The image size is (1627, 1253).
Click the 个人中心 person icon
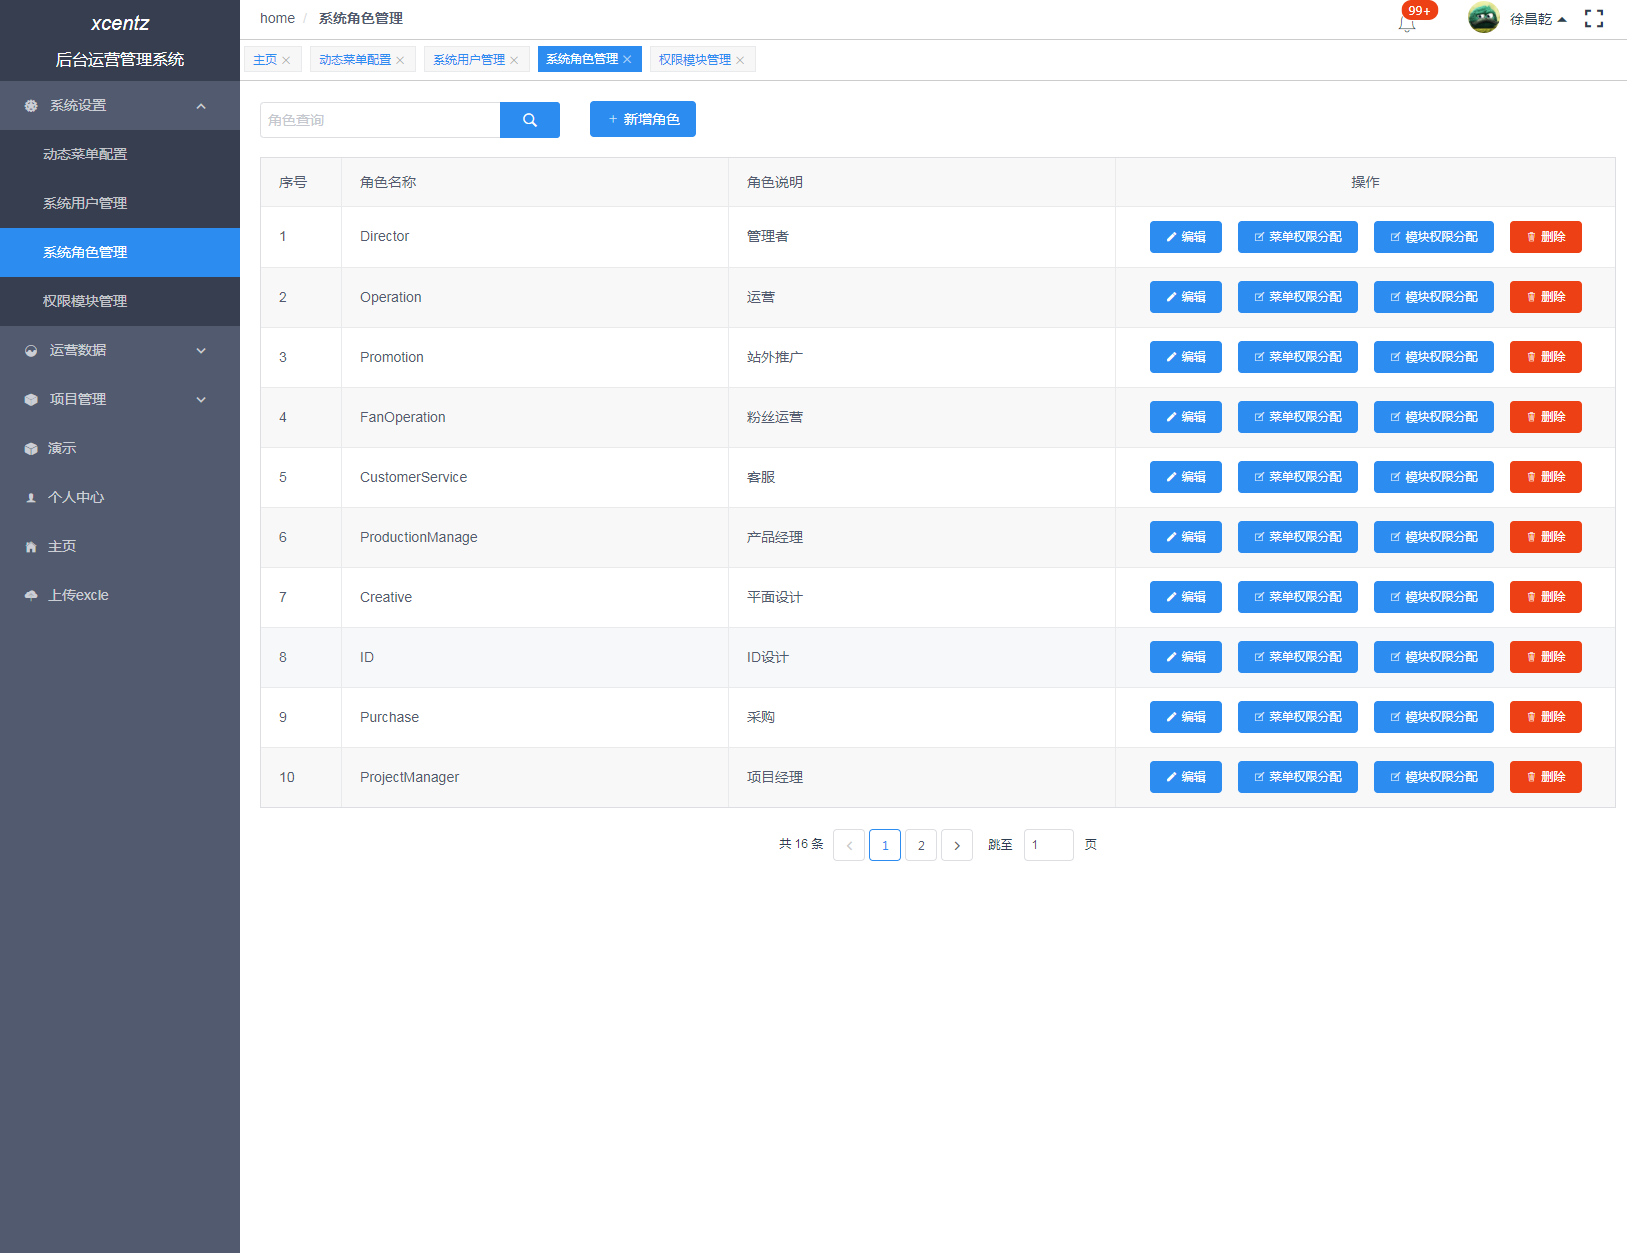point(31,497)
